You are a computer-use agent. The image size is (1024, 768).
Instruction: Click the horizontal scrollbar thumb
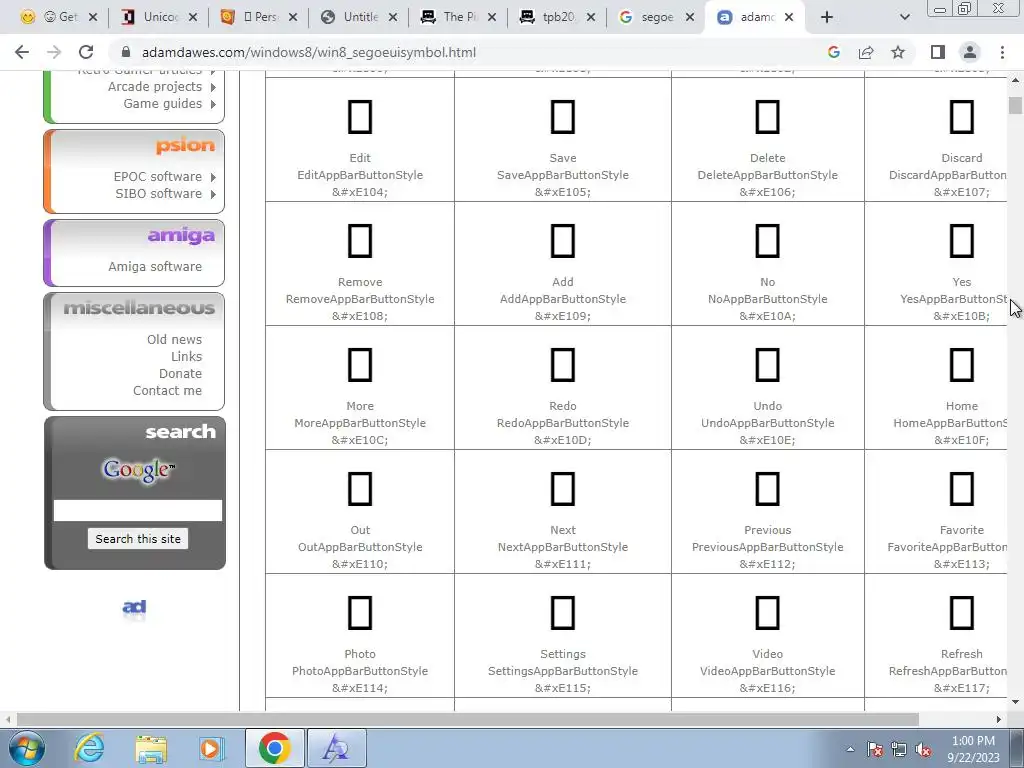(468, 719)
